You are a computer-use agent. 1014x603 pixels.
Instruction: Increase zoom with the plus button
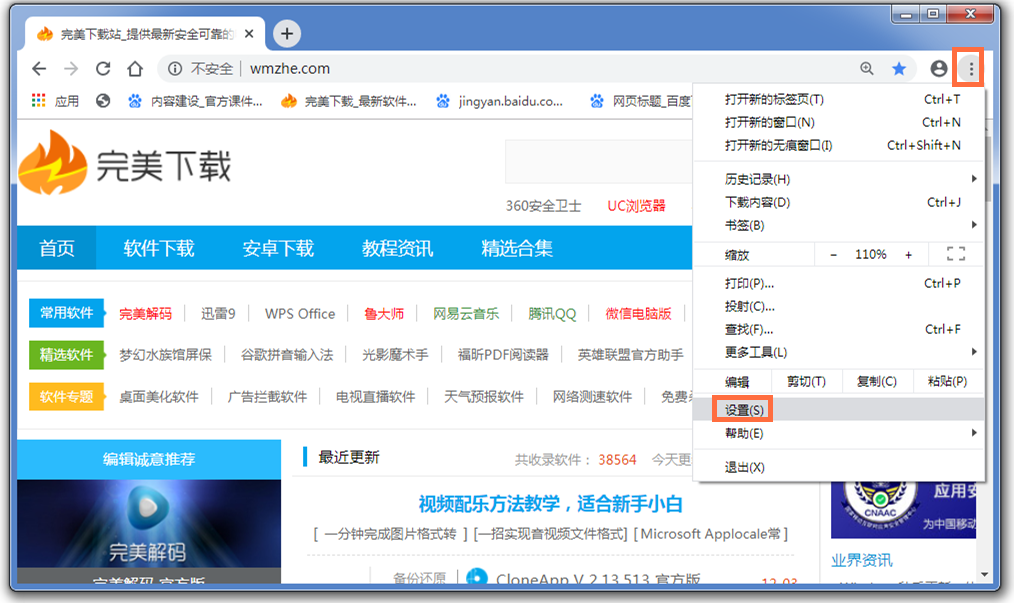pyautogui.click(x=908, y=255)
